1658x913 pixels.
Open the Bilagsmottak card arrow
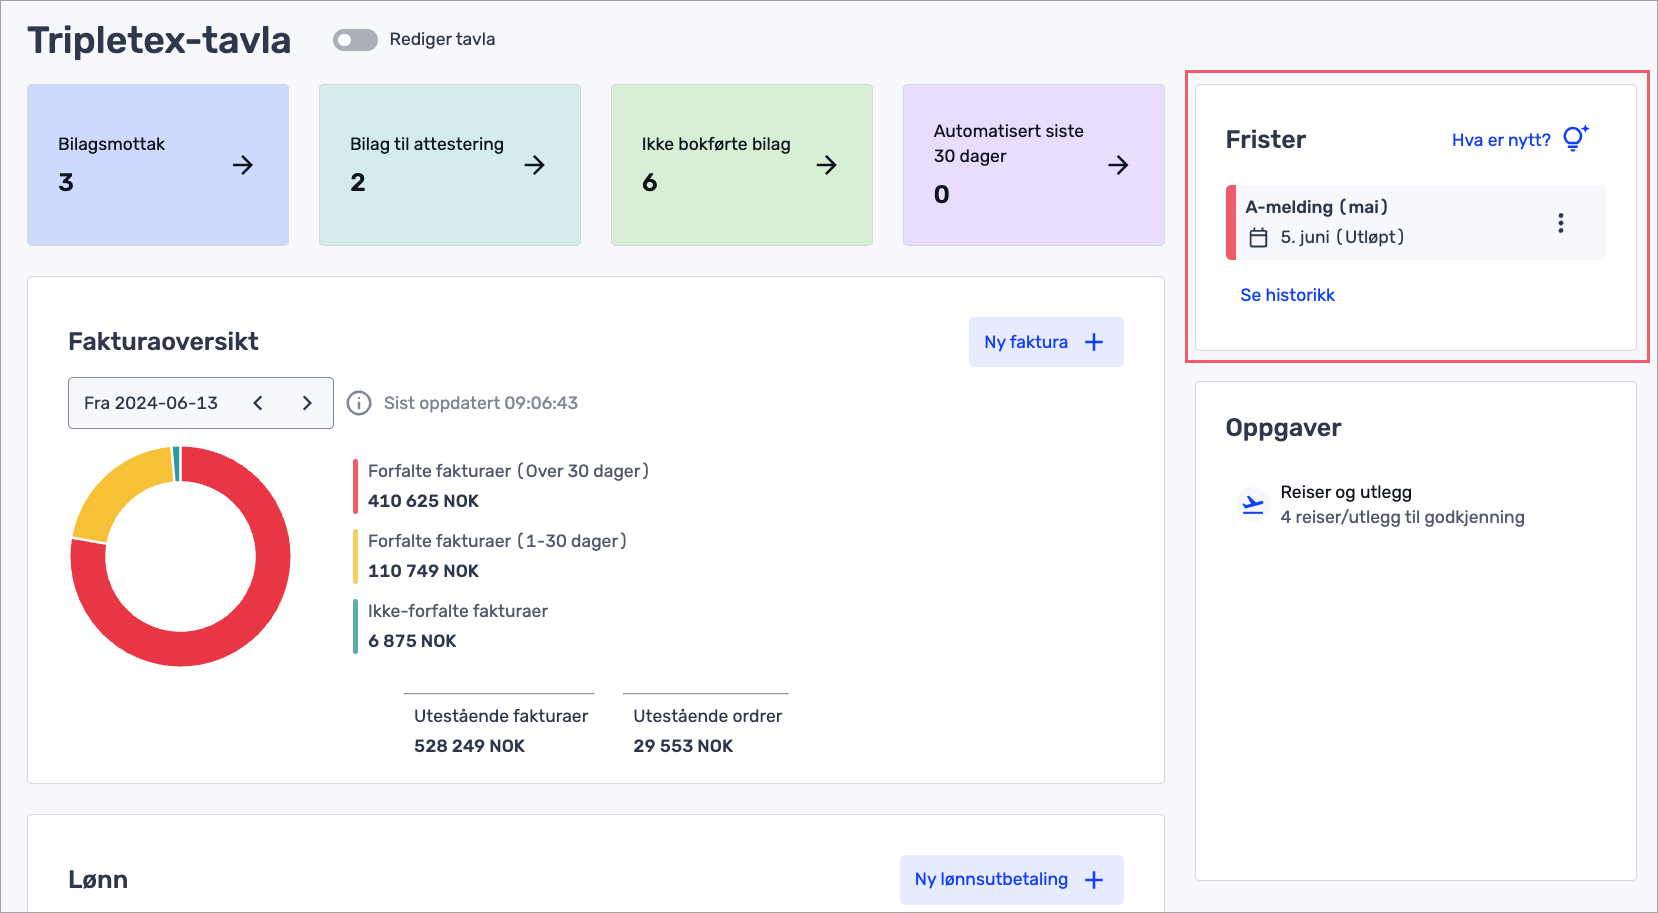243,165
